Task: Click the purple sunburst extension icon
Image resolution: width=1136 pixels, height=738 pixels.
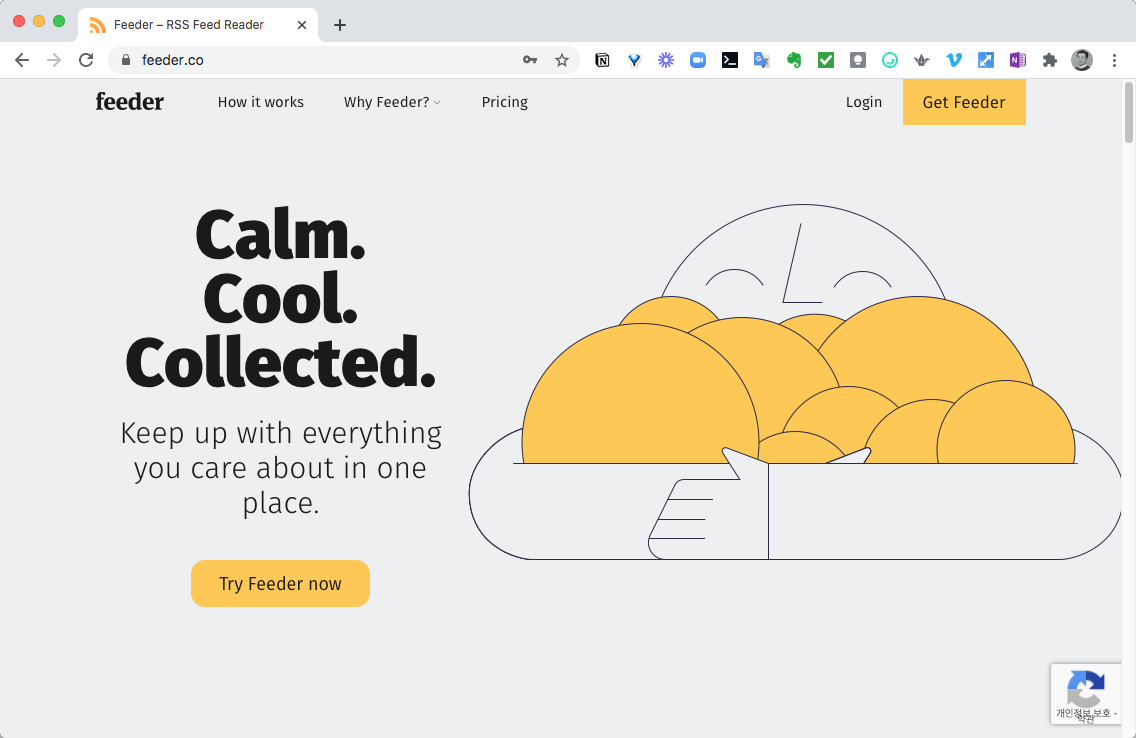Action: 666,60
